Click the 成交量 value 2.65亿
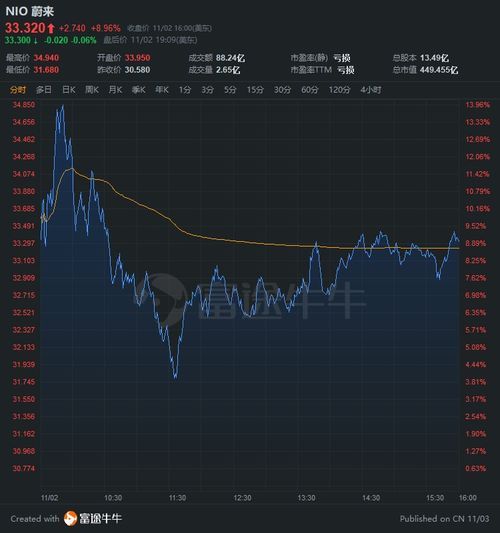 click(228, 70)
